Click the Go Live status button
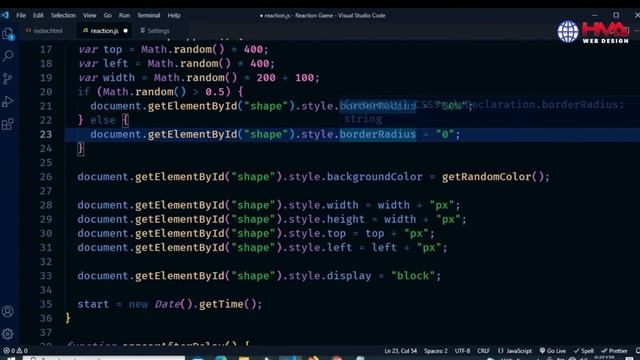 [x=553, y=351]
